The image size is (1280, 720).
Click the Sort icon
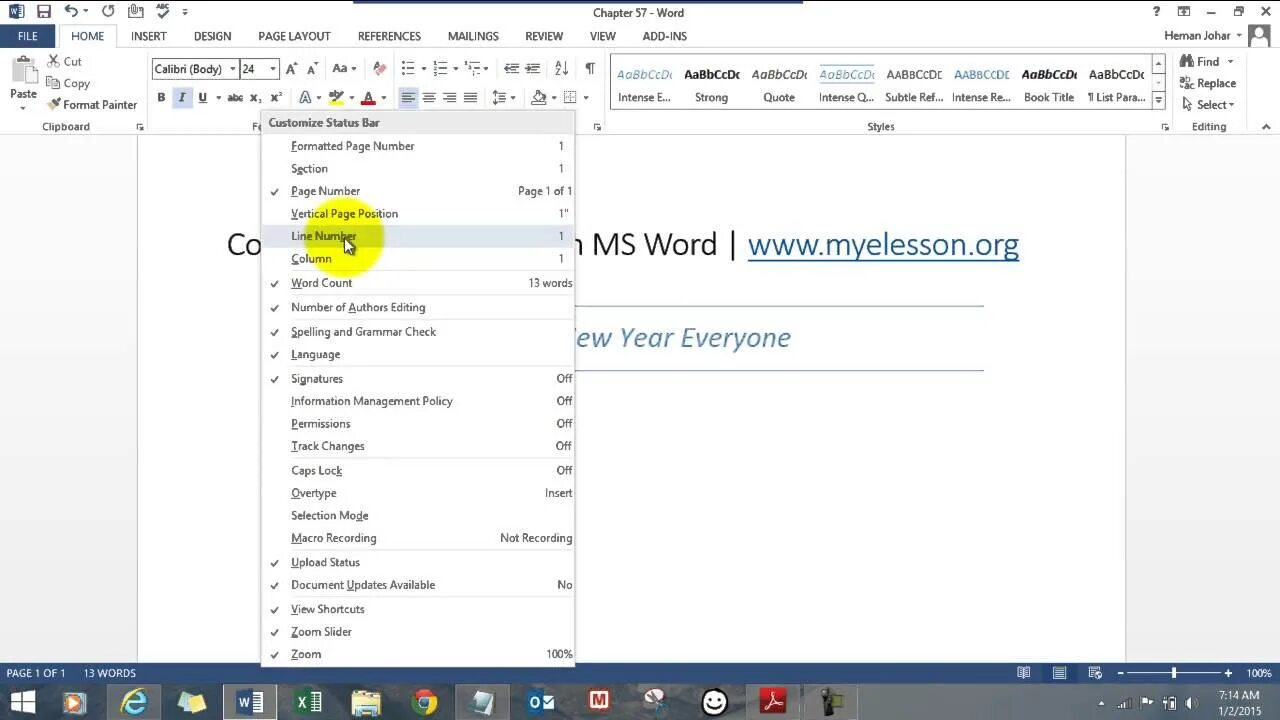[x=561, y=69]
